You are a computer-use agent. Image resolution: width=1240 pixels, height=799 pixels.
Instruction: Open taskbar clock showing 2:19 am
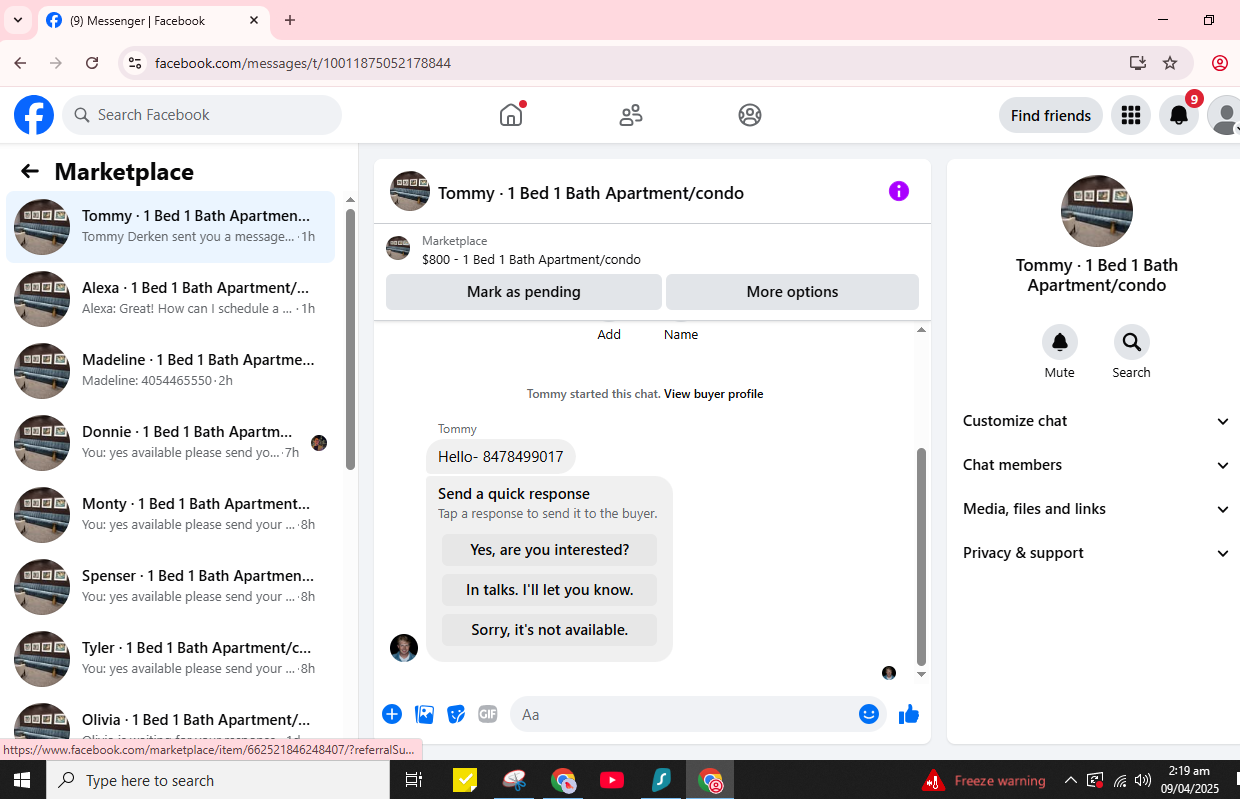1190,780
